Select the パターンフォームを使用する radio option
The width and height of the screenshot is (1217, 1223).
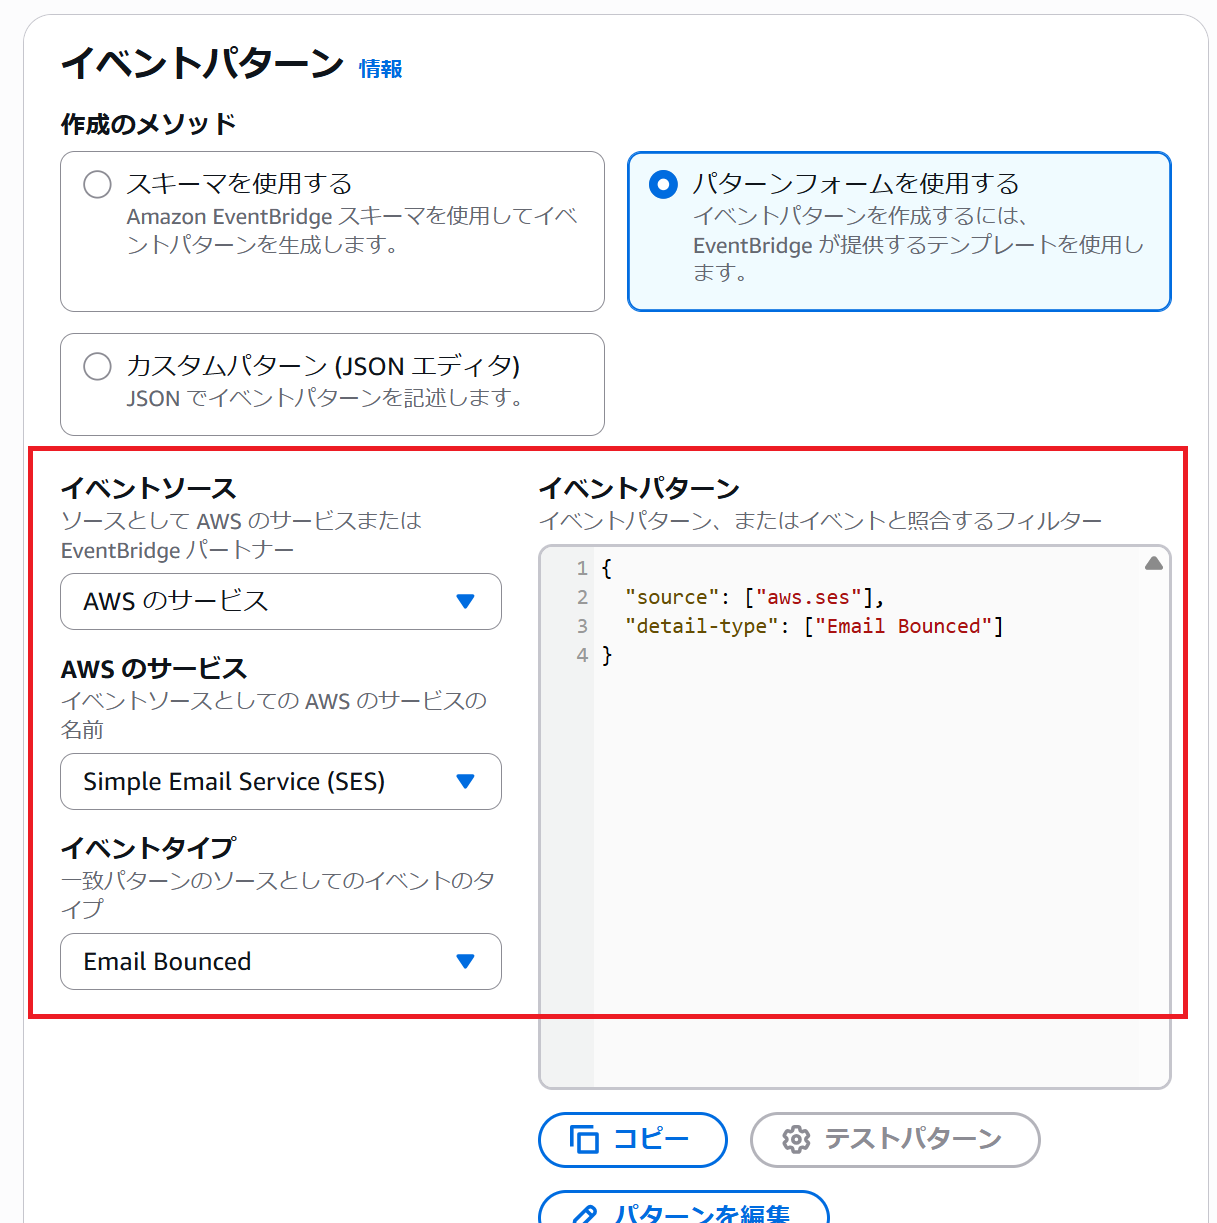663,184
